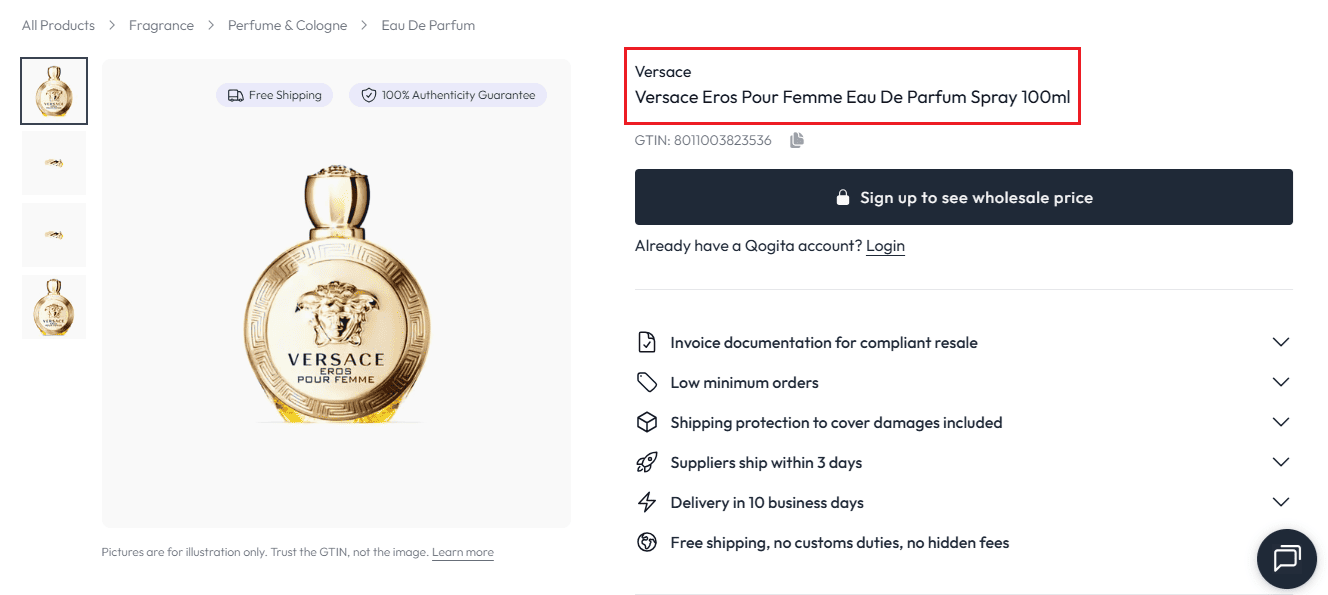Open the Learn more link under image
Screen dimensions: 1328x595
click(462, 552)
